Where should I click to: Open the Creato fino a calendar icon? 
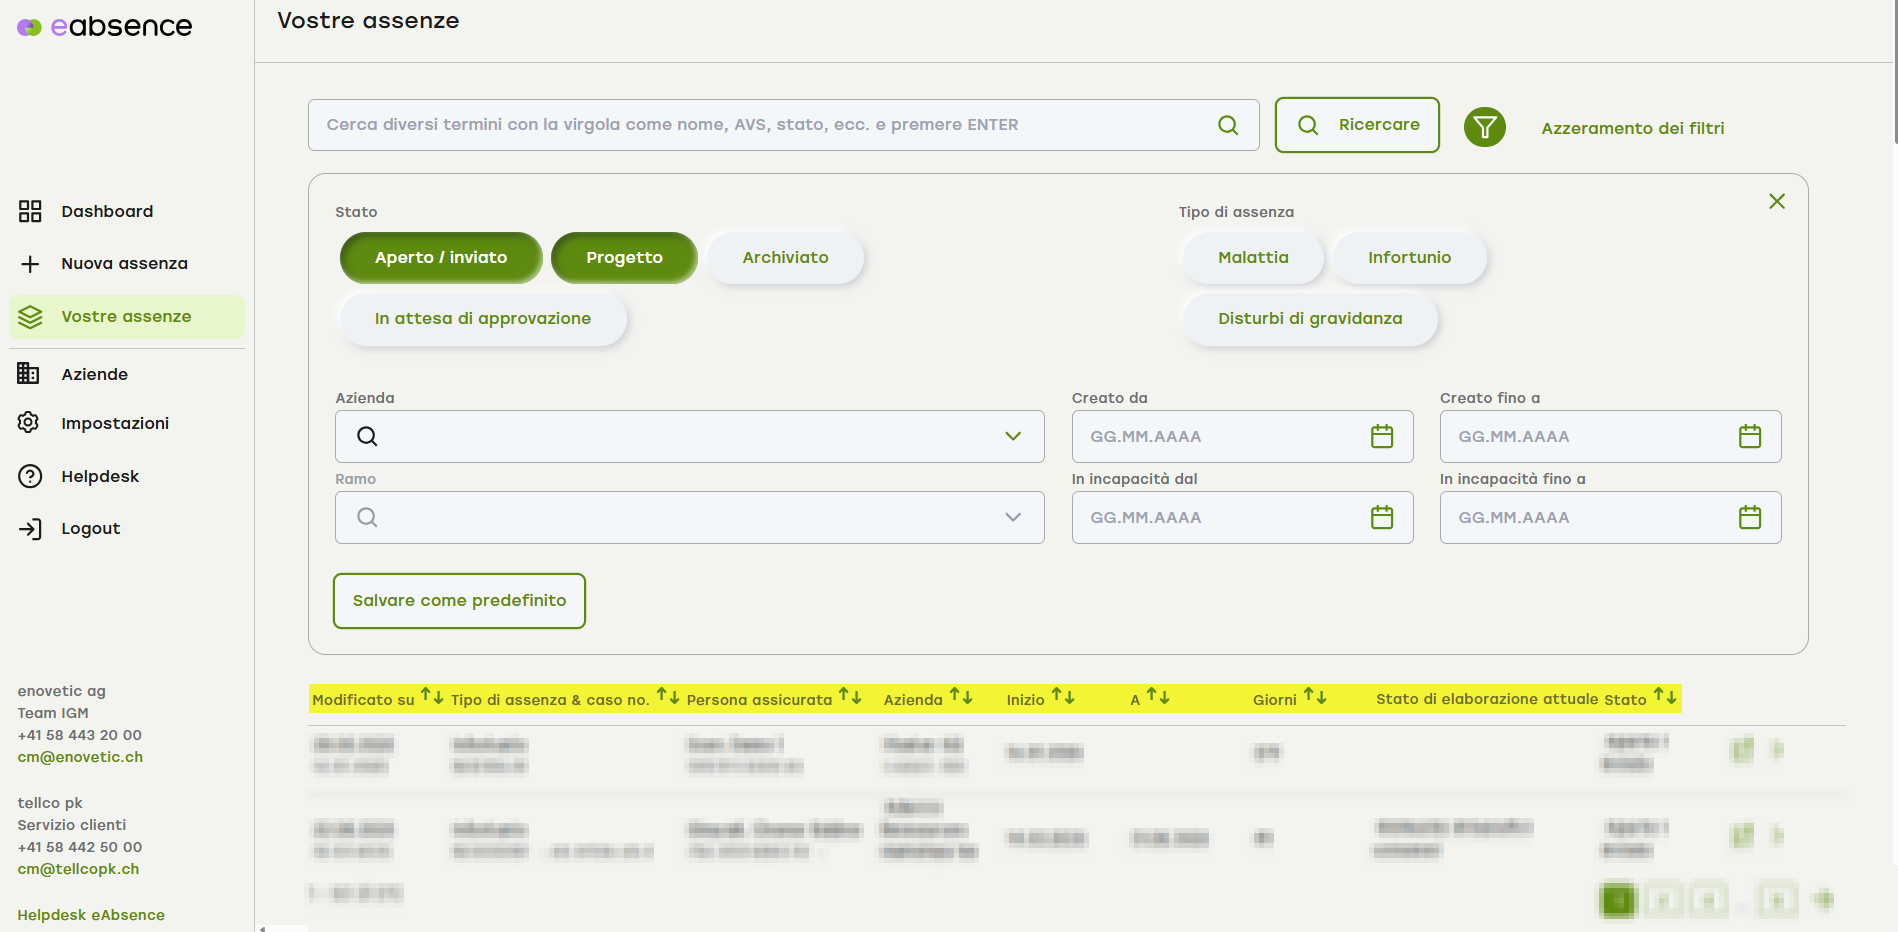[1749, 436]
